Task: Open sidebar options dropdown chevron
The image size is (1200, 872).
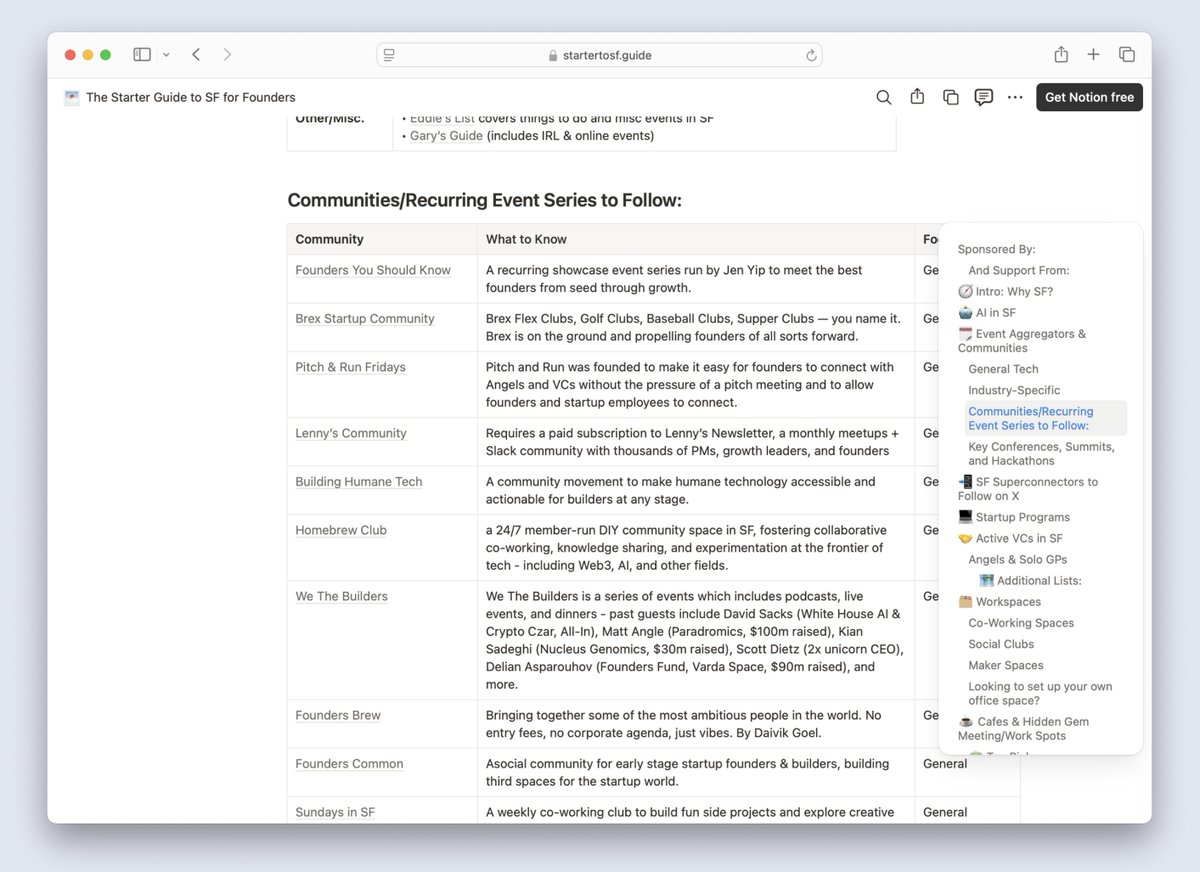Action: pos(166,55)
